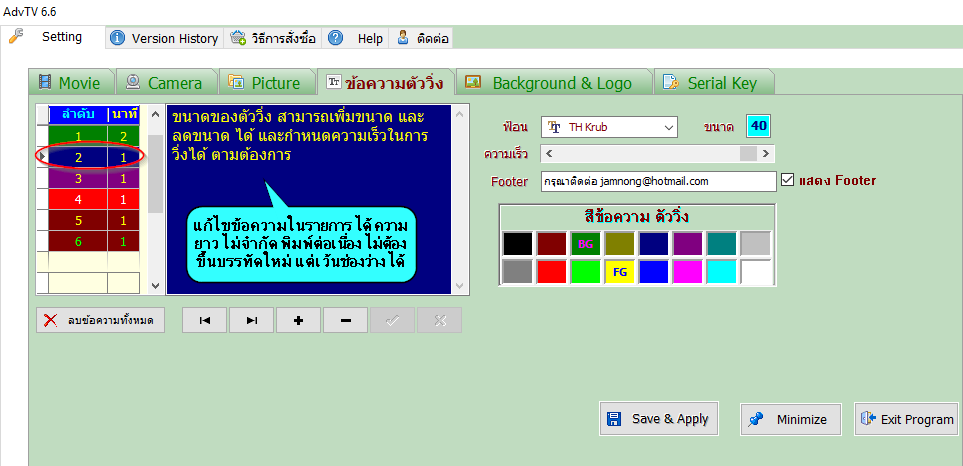Viewport: 963px width, 466px height.
Task: Open the วิธีการสั่งซื้อ menu
Action: (273, 38)
